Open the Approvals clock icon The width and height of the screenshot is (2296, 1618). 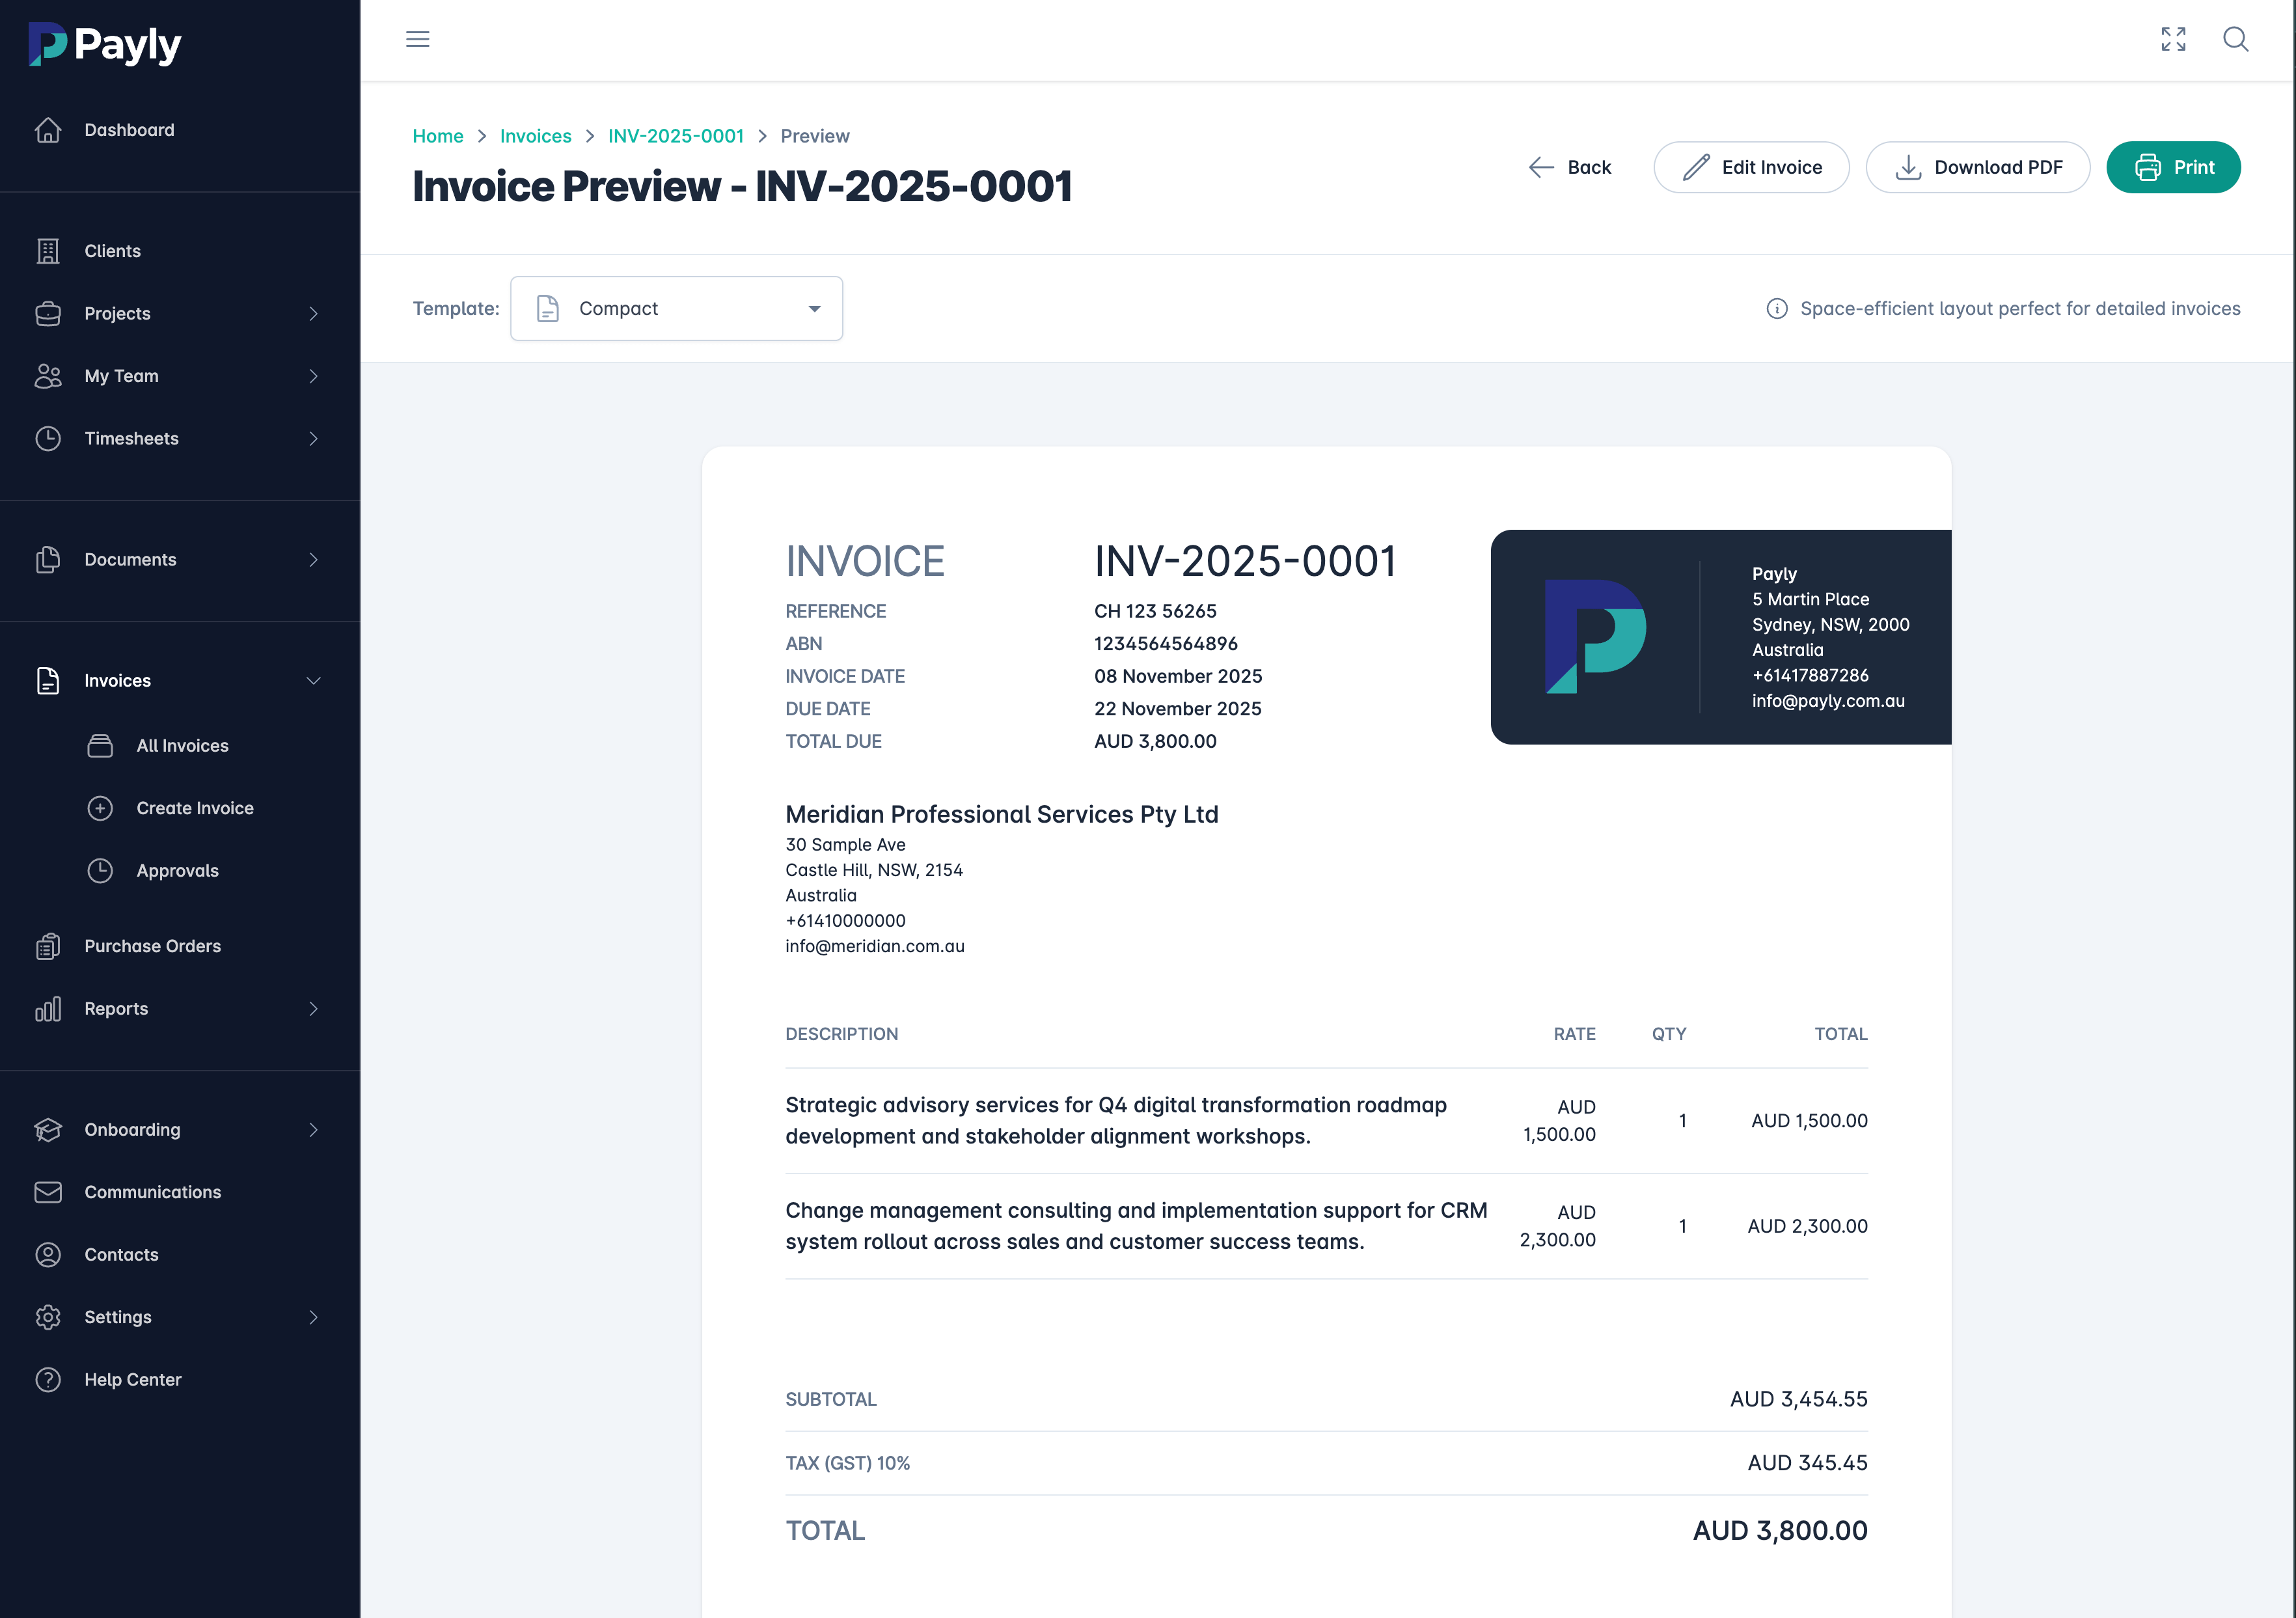100,870
